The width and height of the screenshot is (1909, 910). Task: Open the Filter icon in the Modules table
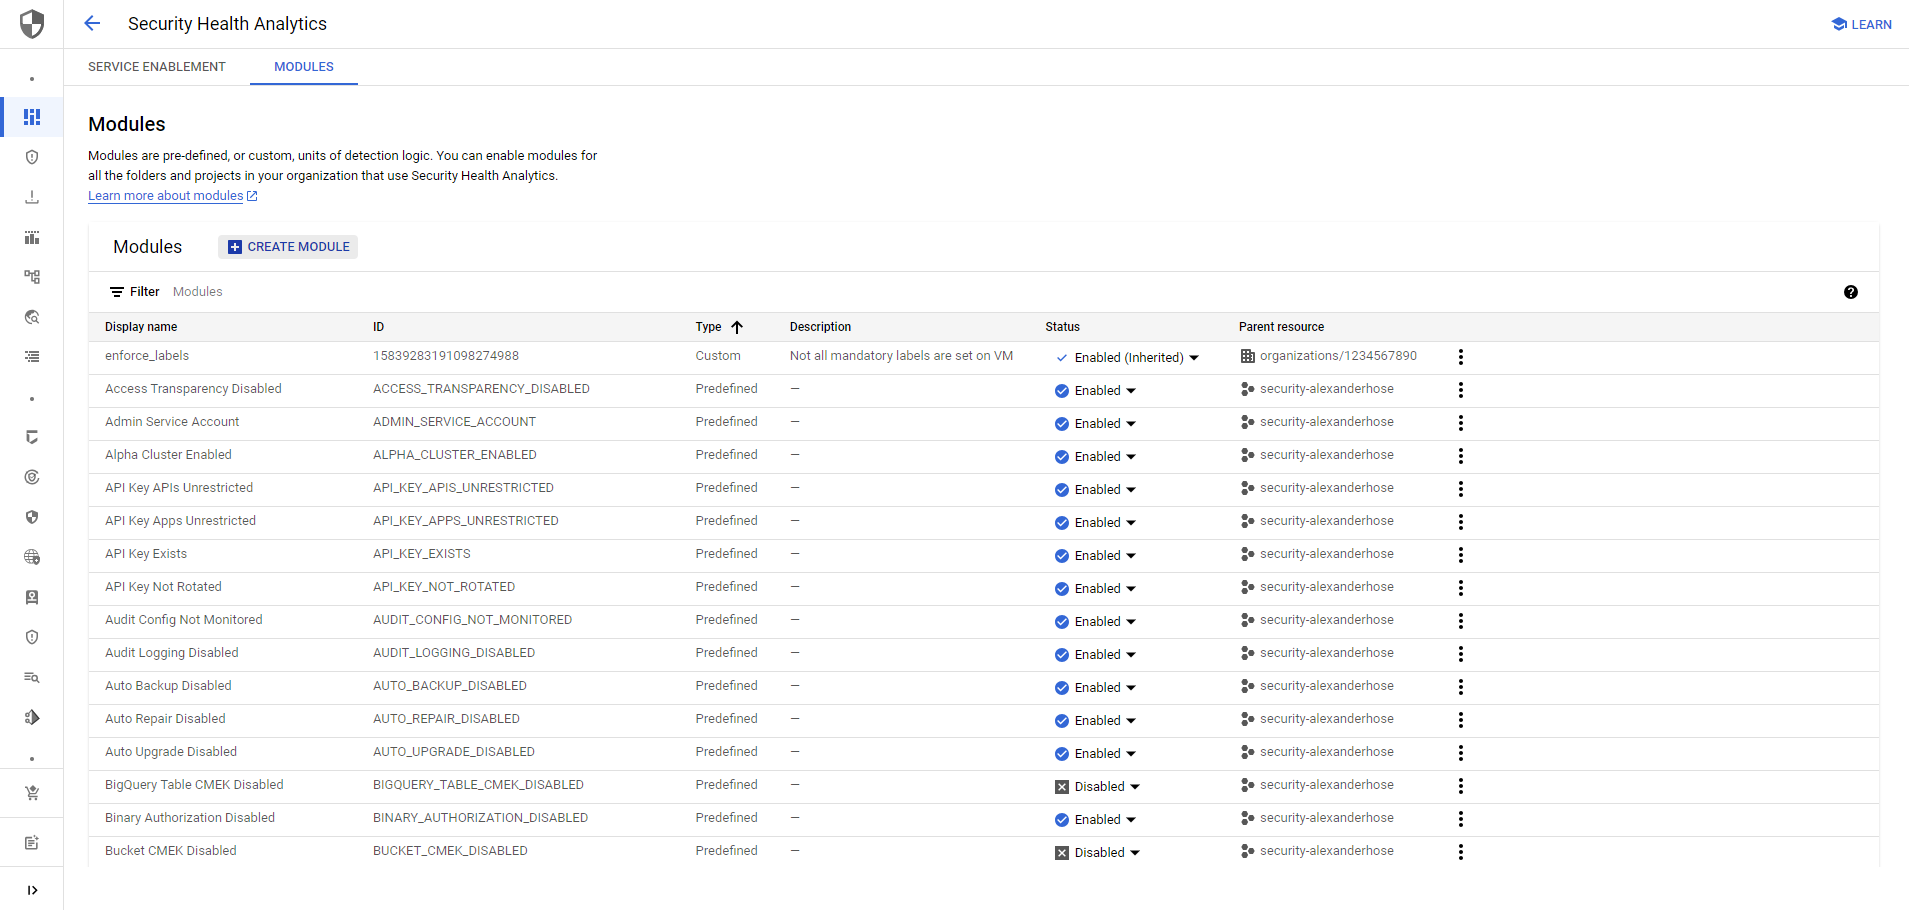pos(119,291)
